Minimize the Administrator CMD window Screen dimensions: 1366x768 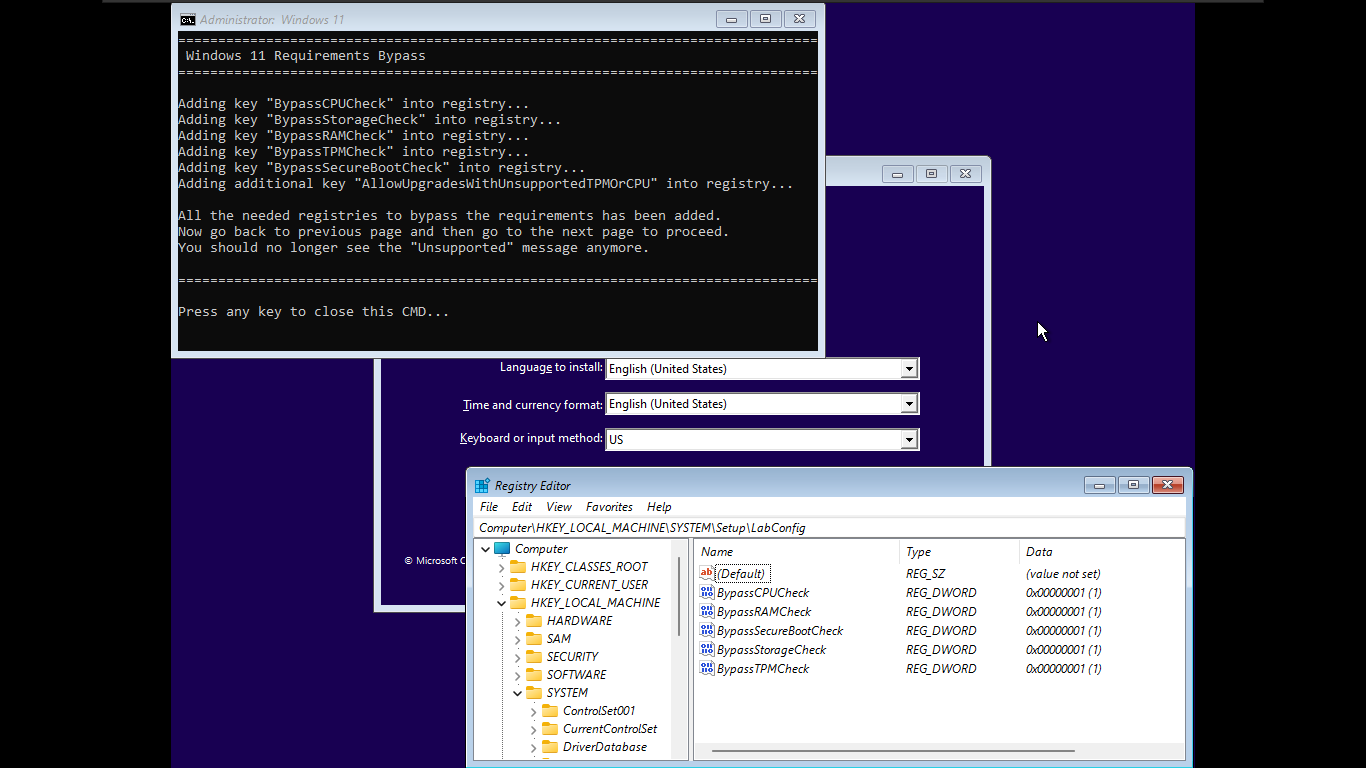point(732,19)
